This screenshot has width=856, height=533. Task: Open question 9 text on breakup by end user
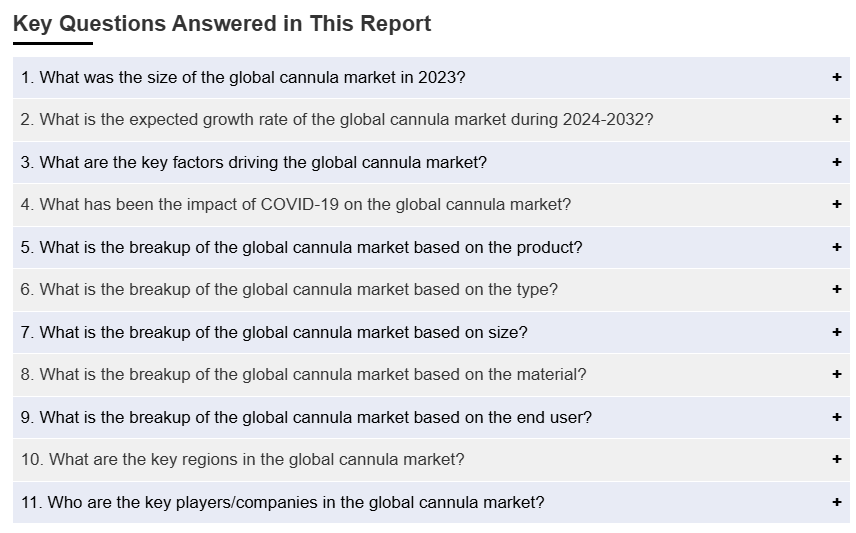pyautogui.click(x=306, y=417)
